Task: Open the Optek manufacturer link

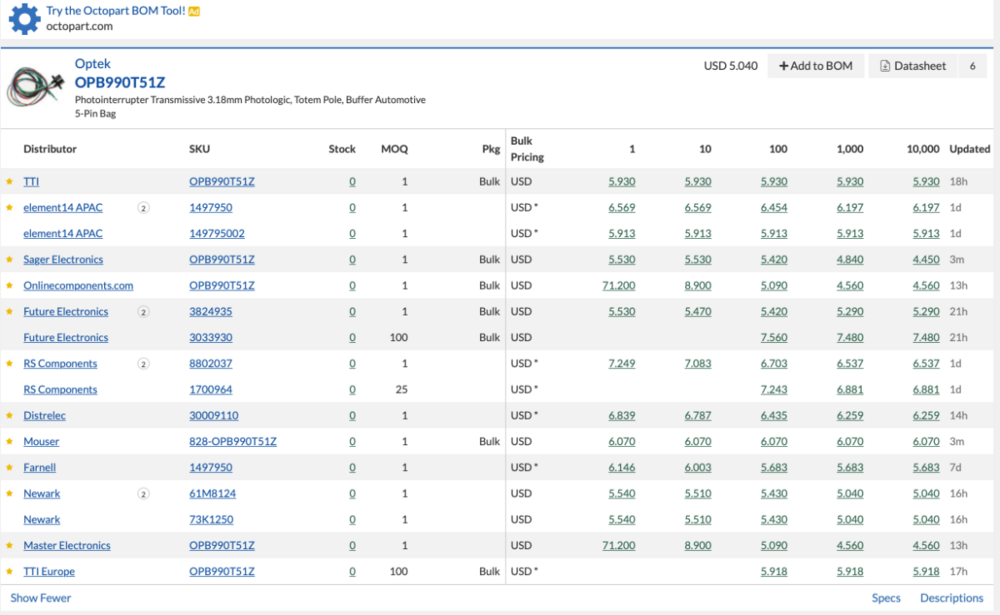Action: point(92,64)
